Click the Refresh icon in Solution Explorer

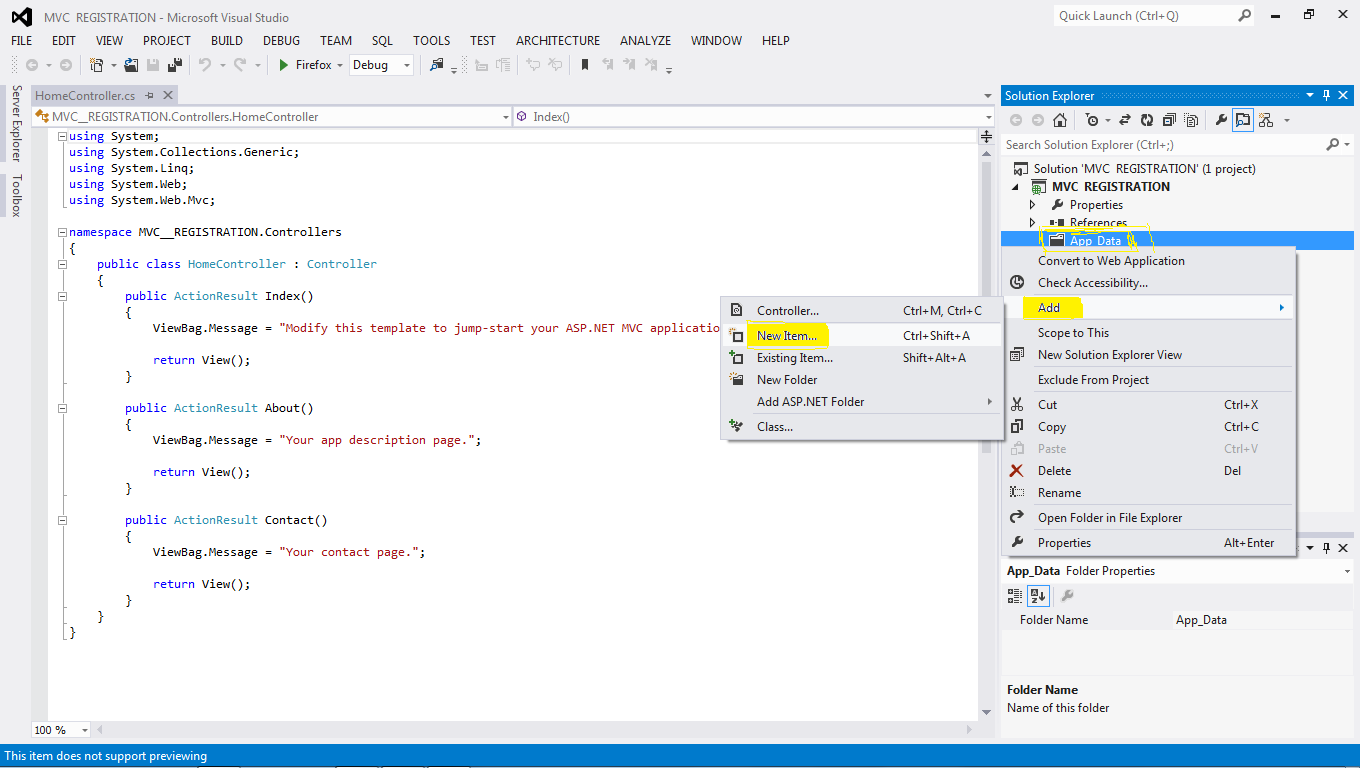(1146, 120)
